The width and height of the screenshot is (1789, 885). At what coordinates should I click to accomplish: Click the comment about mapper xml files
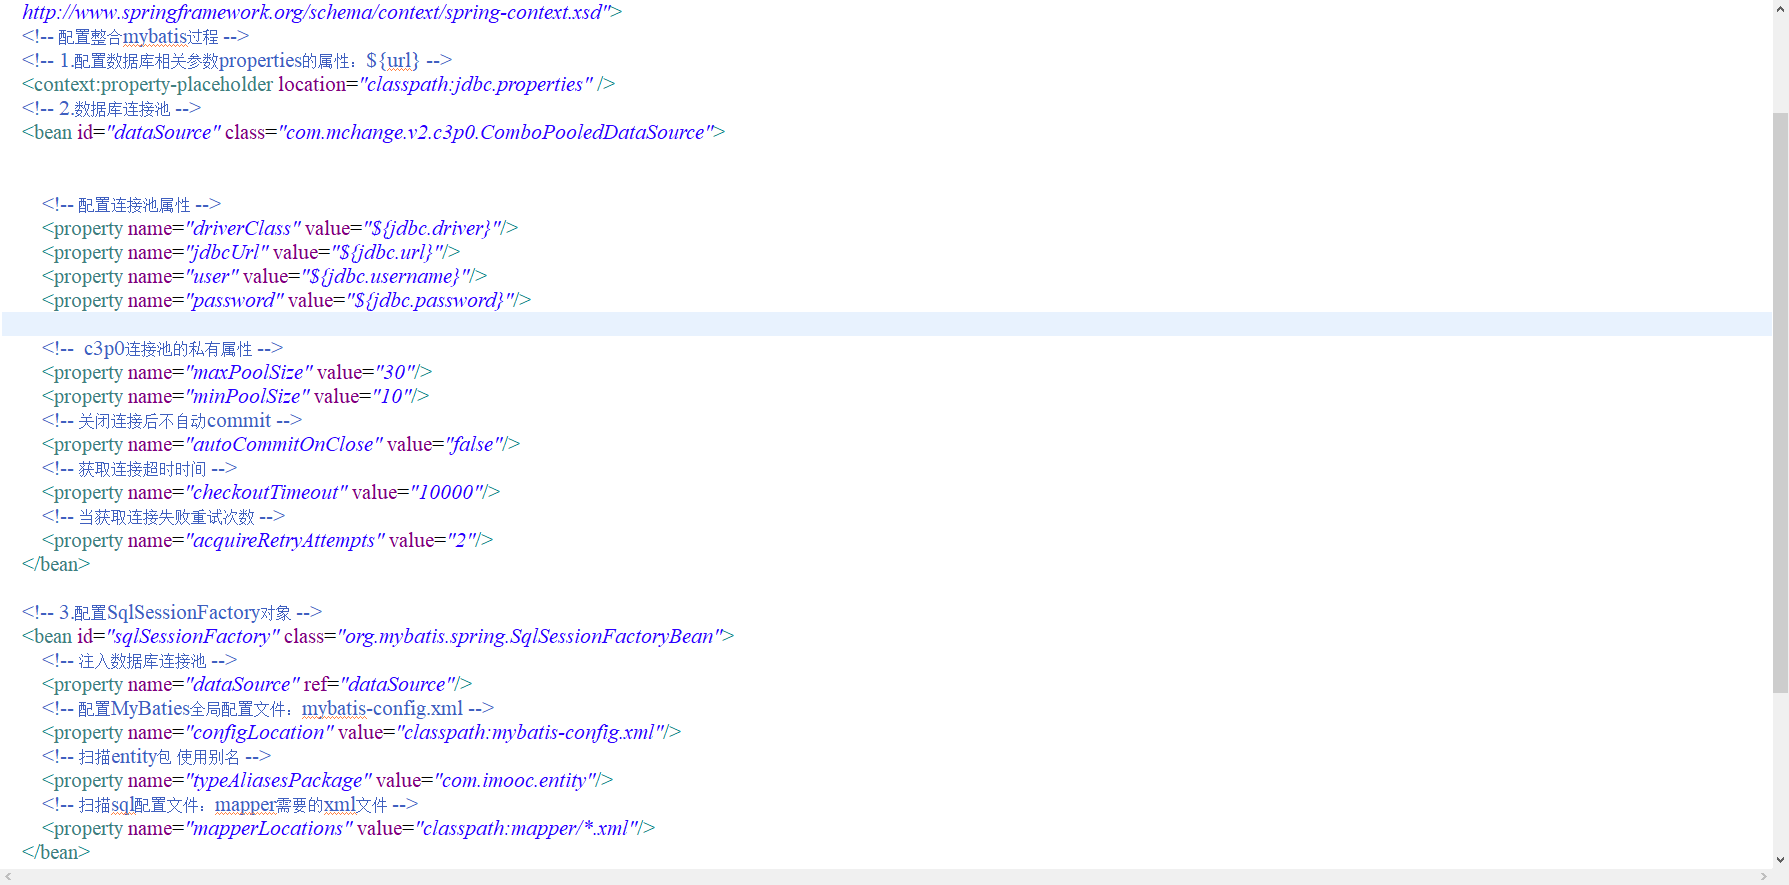[x=230, y=805]
